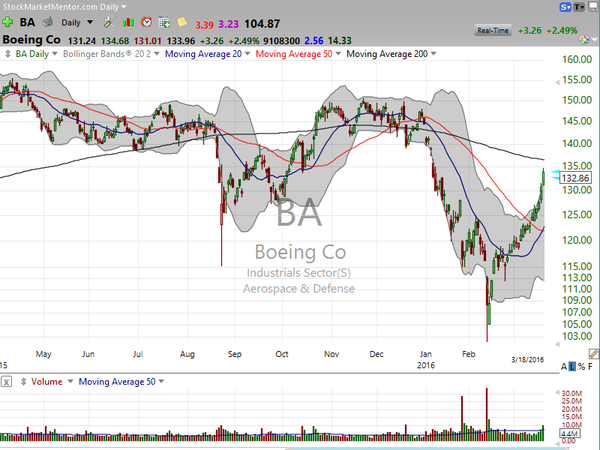The width and height of the screenshot is (600, 450).
Task: Open the color wheel palette icon
Action: coord(584,40)
